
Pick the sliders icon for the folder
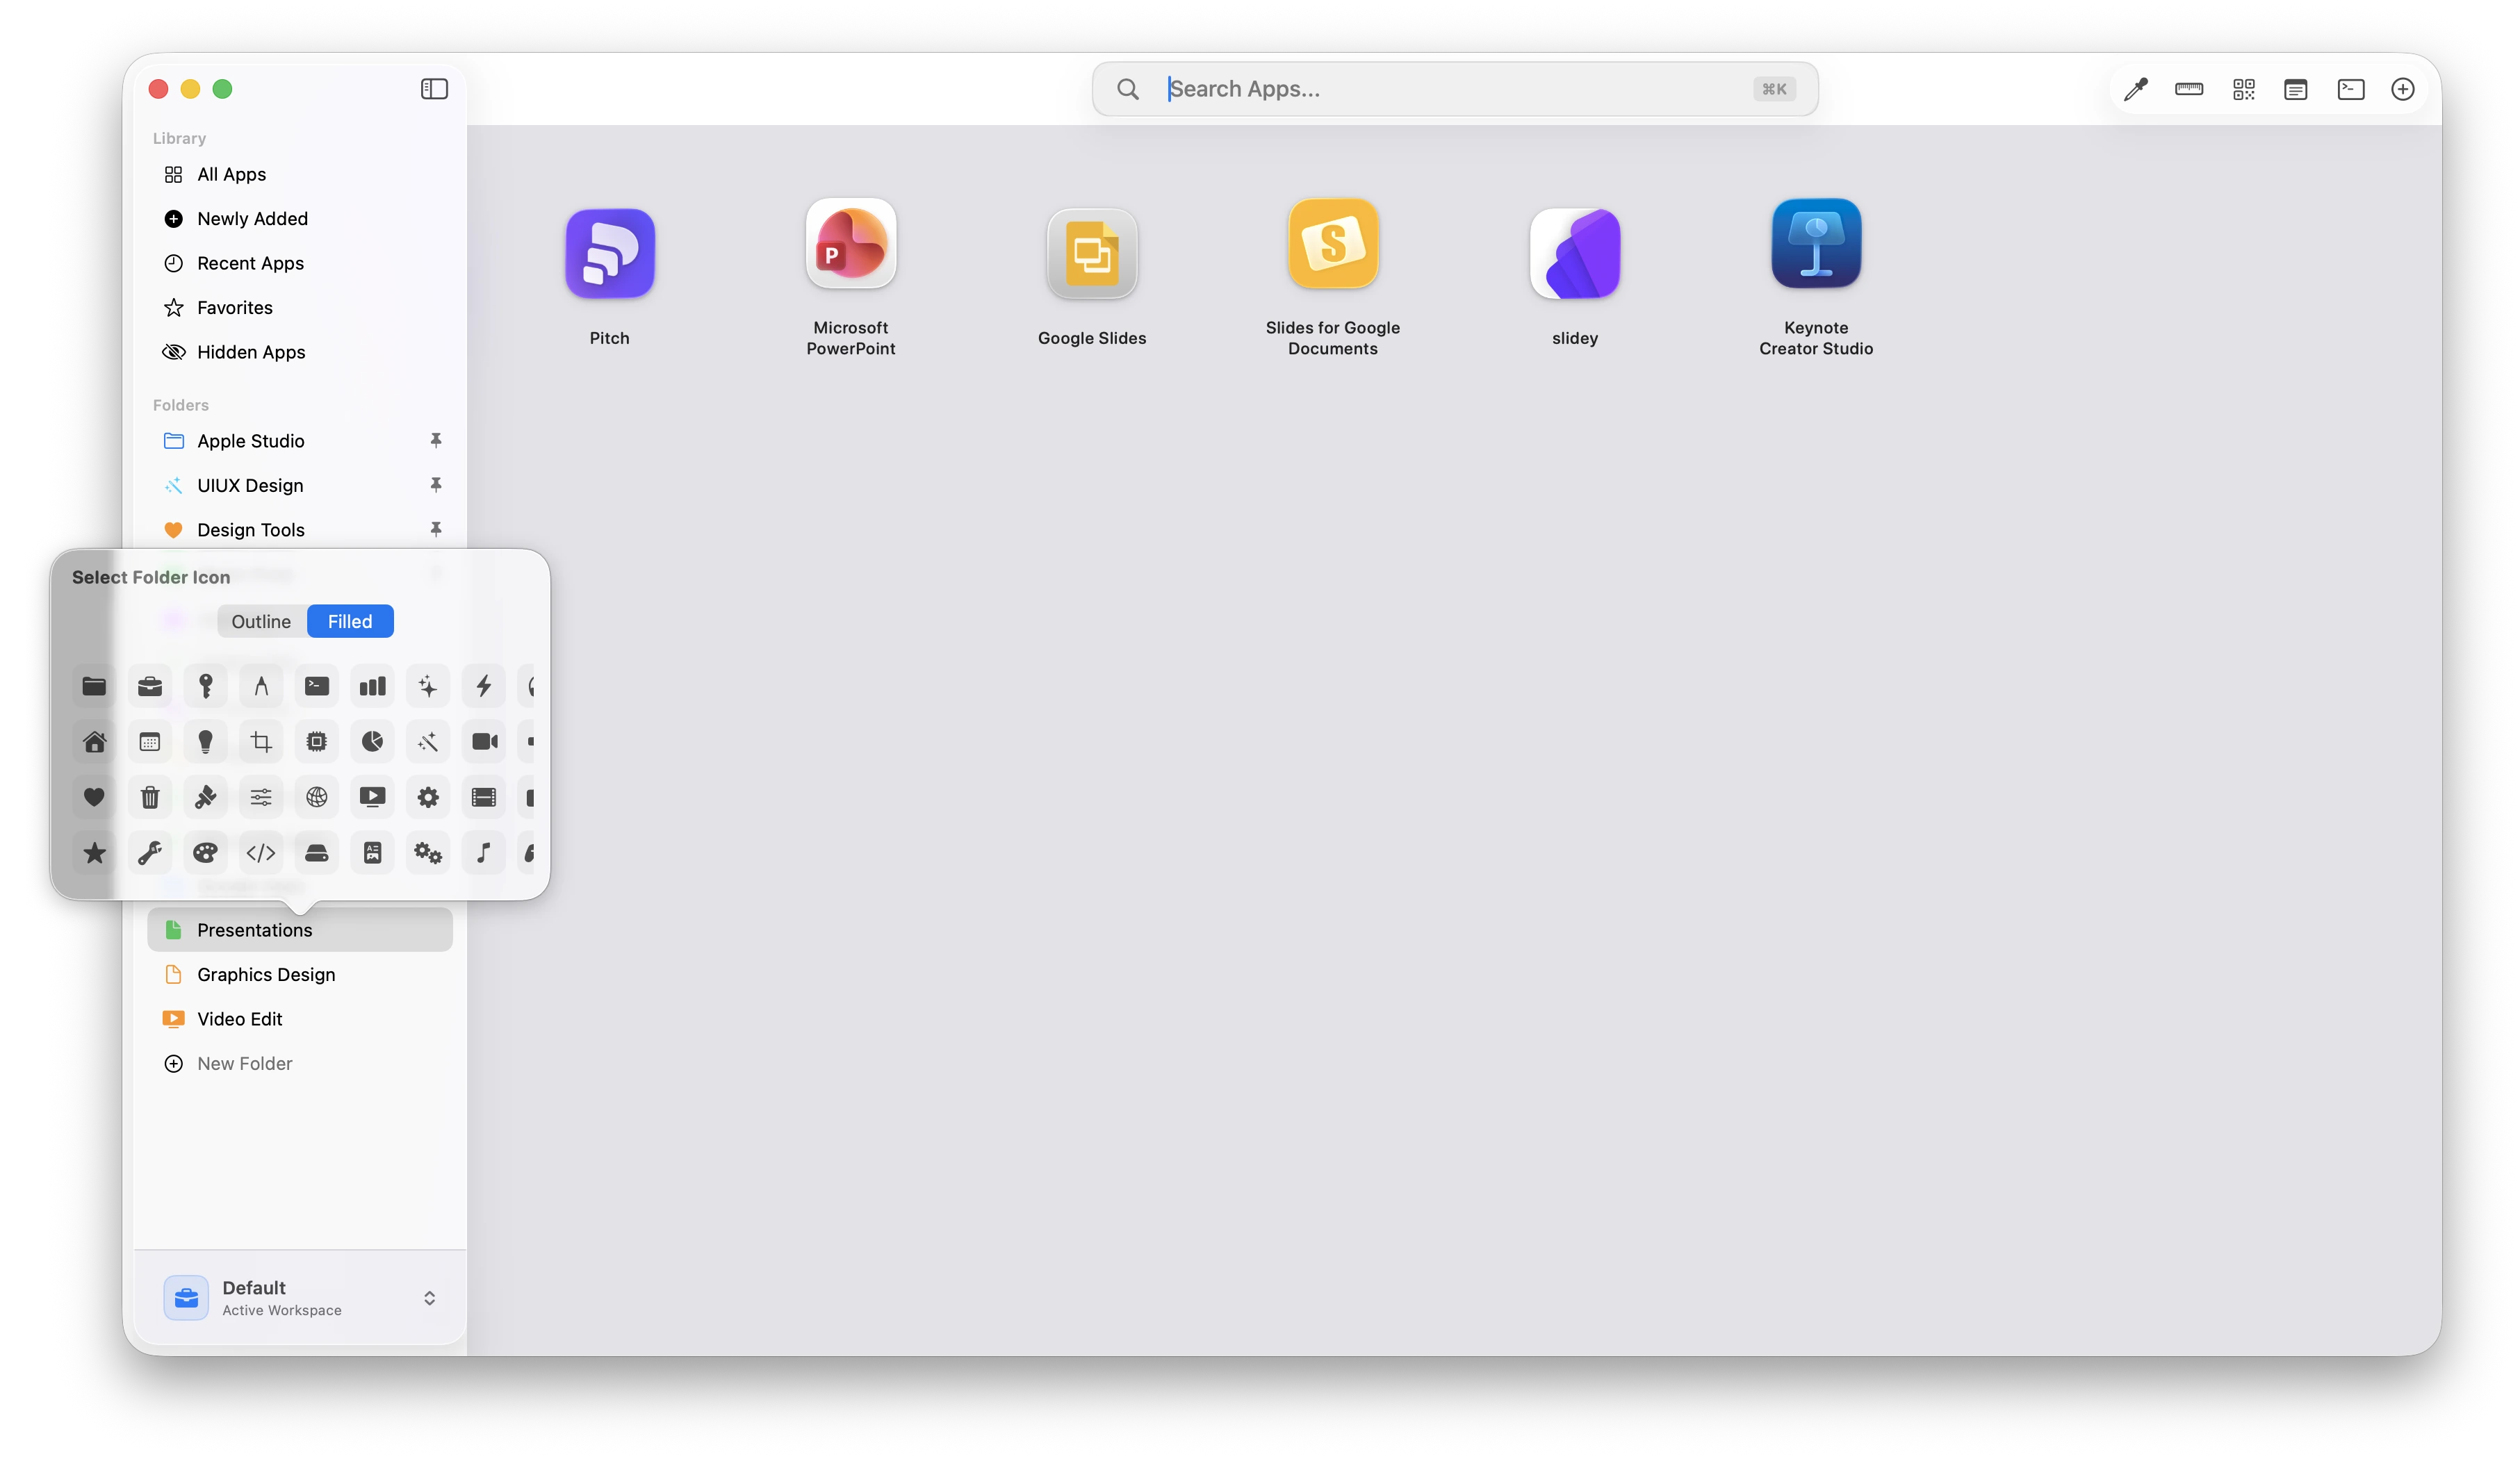point(261,797)
